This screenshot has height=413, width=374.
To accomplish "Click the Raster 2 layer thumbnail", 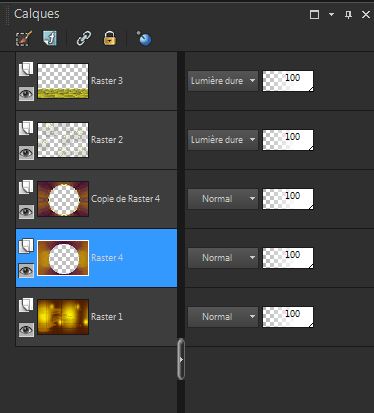I will coord(63,140).
